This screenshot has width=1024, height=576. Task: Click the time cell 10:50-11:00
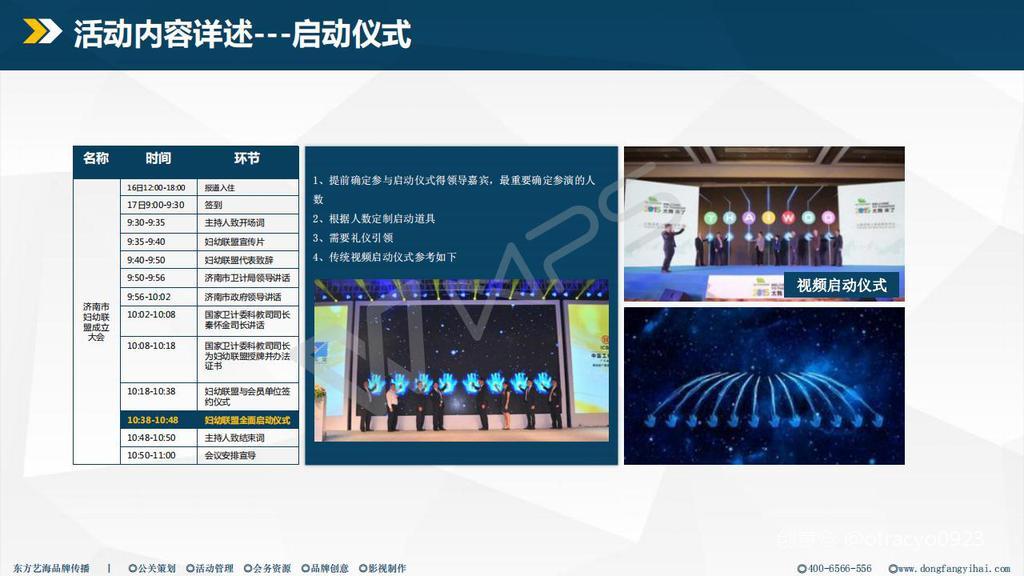click(x=159, y=455)
